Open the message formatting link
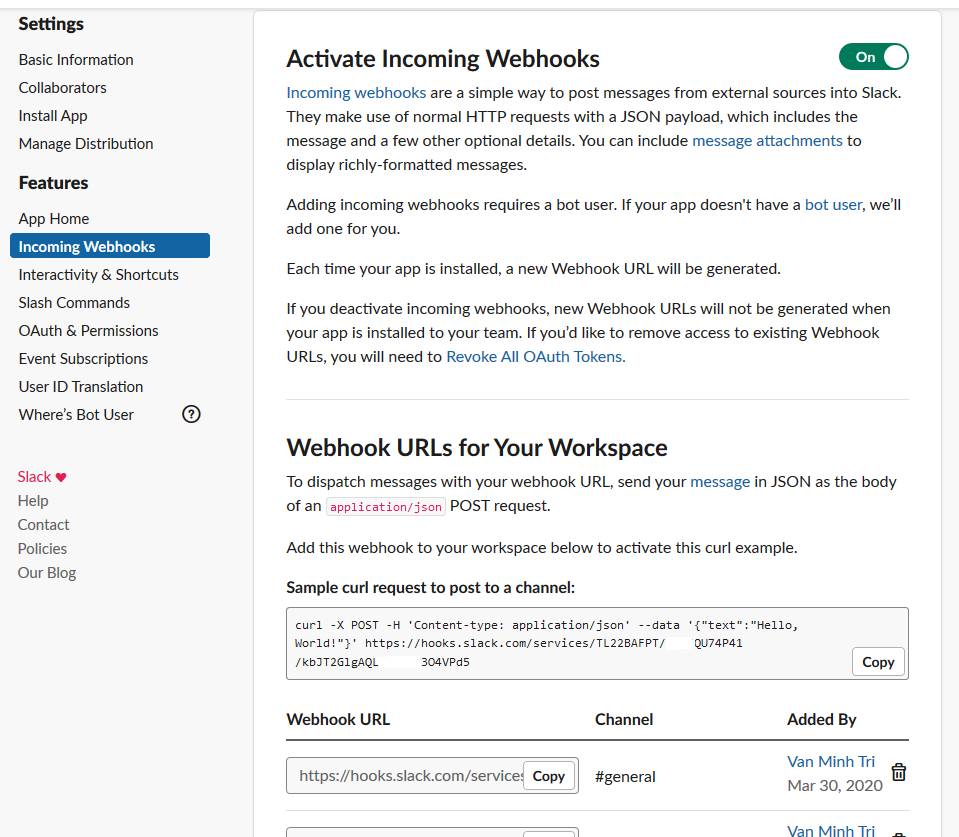Viewport: 959px width, 837px height. coord(720,481)
